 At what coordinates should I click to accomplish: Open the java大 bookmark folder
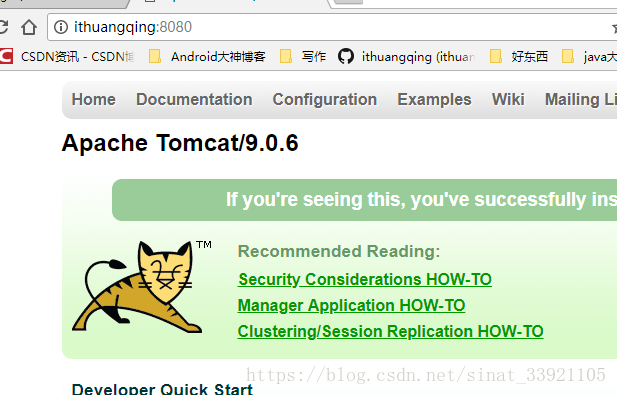click(x=589, y=57)
